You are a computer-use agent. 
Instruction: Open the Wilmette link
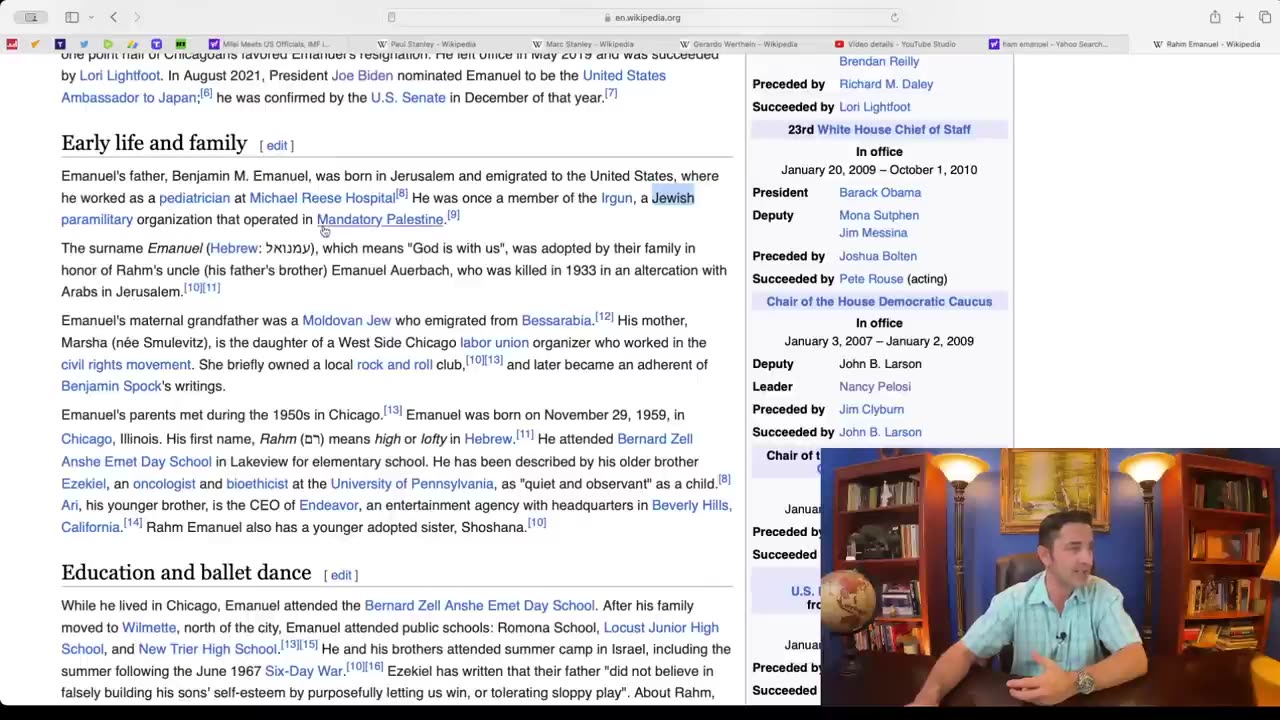149,628
